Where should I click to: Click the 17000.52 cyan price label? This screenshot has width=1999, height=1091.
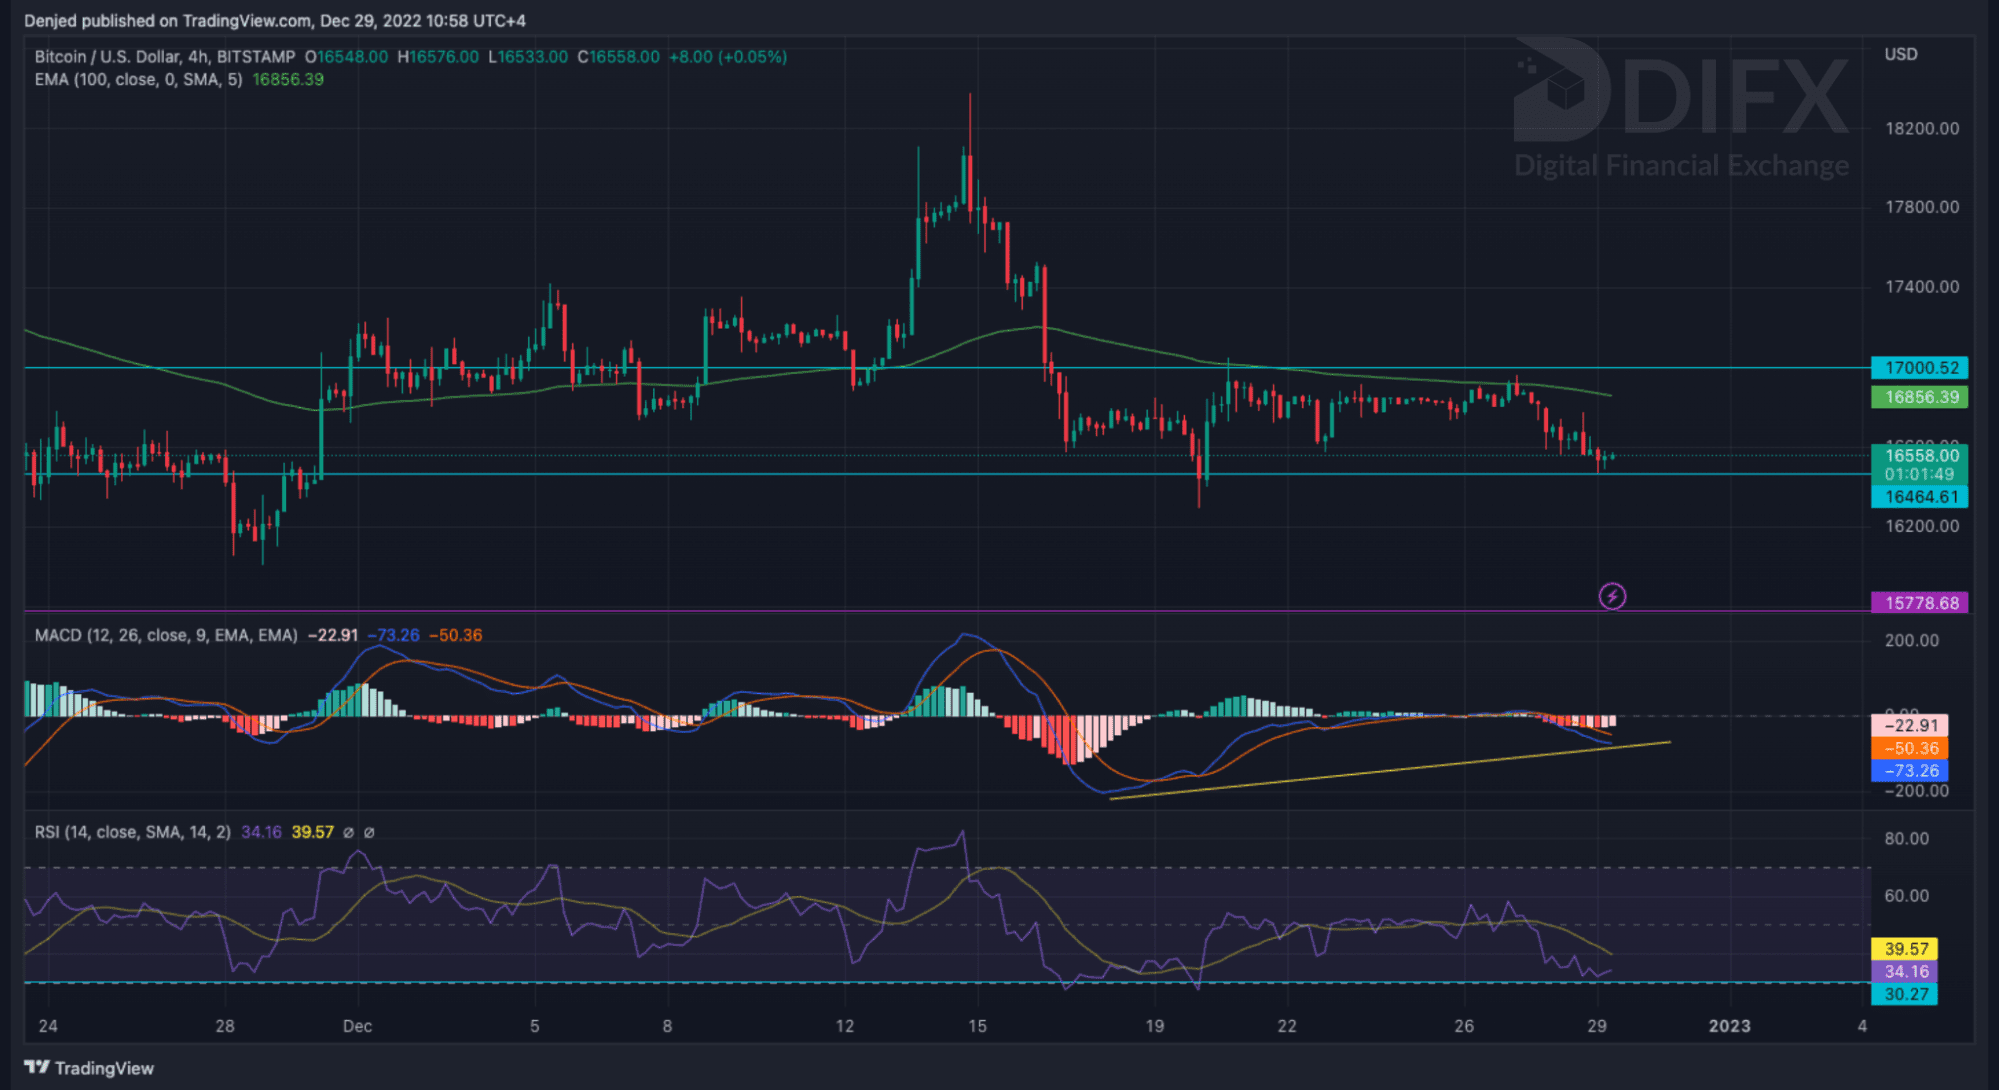point(1919,368)
